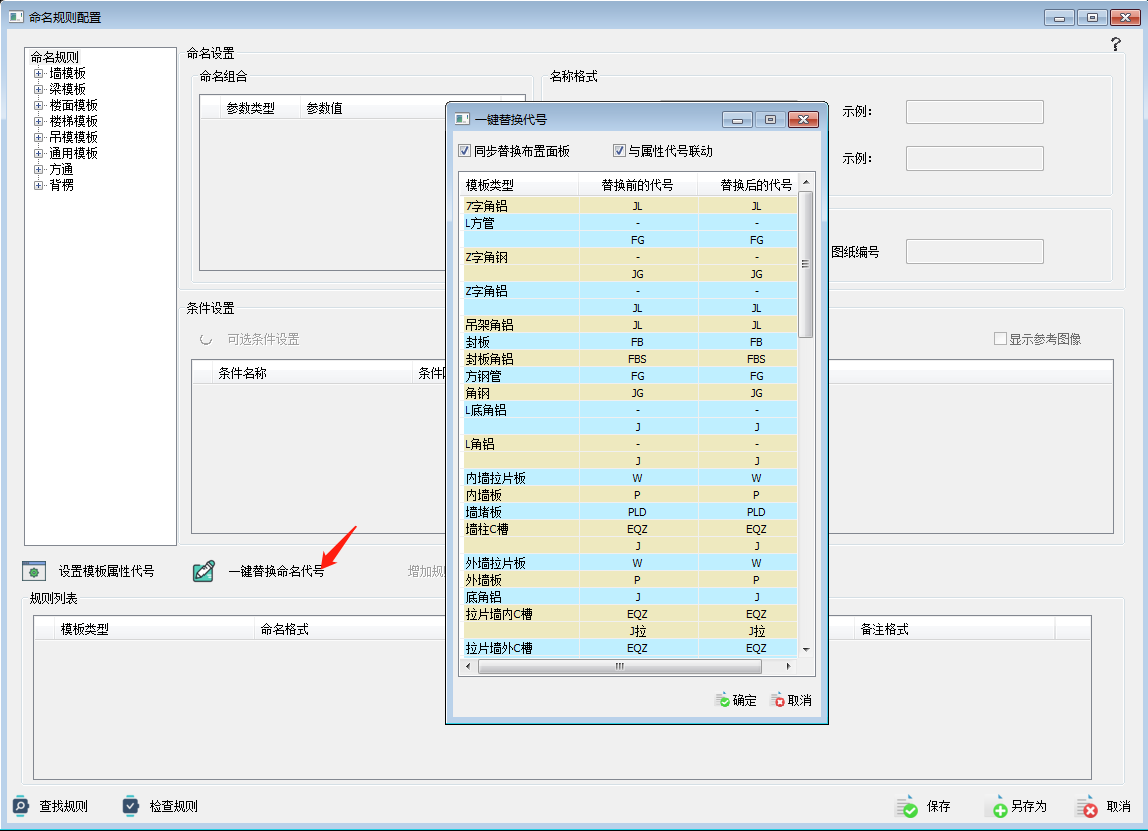Click the bottom-right 取消 cancel icon

click(1086, 806)
